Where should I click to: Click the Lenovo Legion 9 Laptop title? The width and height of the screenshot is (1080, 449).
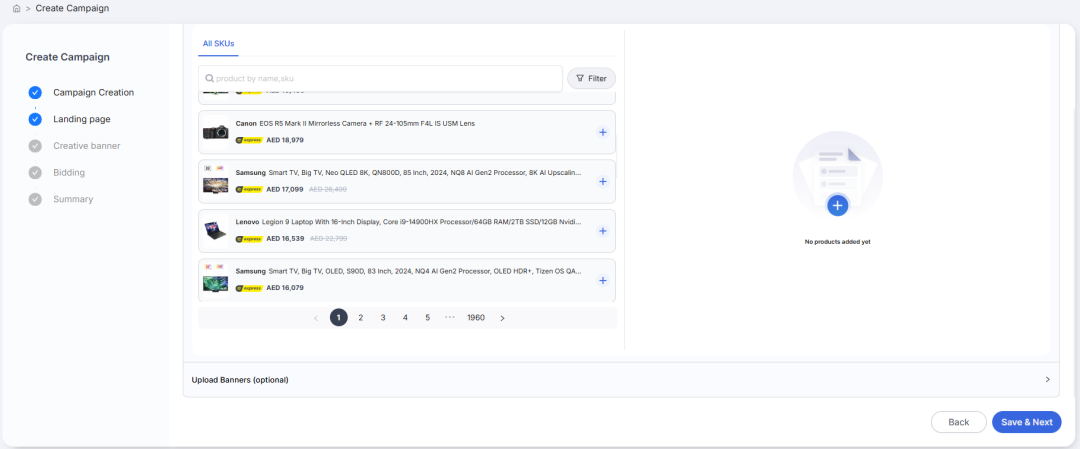(408, 222)
